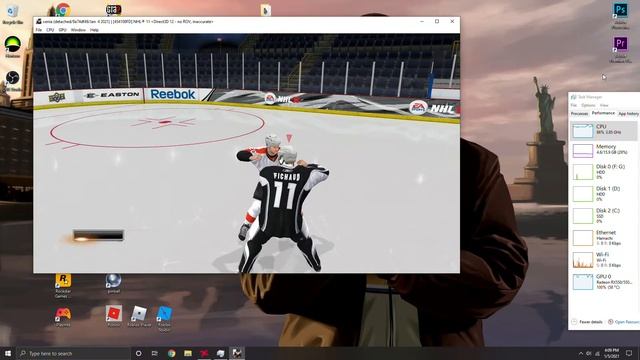Click the xenia window title bar icon
Screen dimensions: 640x360
point(38,21)
